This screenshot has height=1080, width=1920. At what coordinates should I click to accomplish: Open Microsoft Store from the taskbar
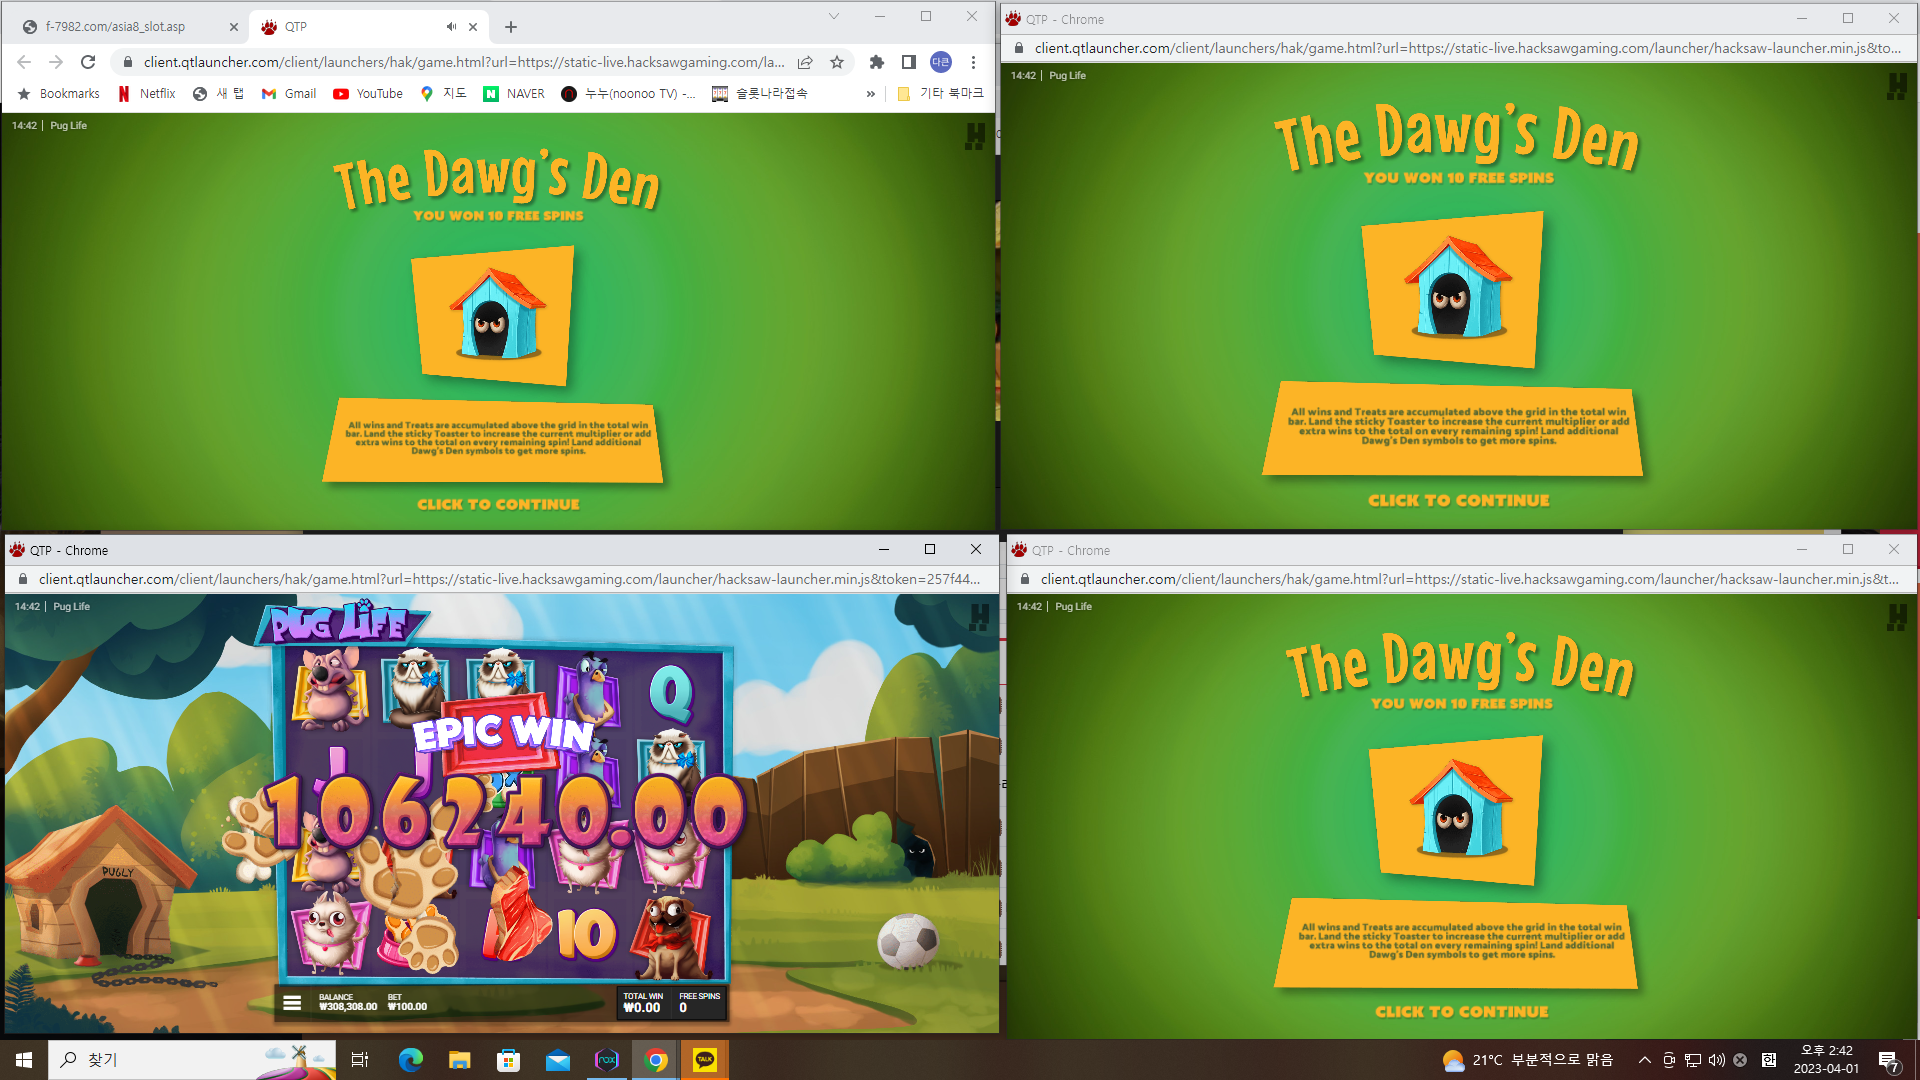(x=508, y=1060)
